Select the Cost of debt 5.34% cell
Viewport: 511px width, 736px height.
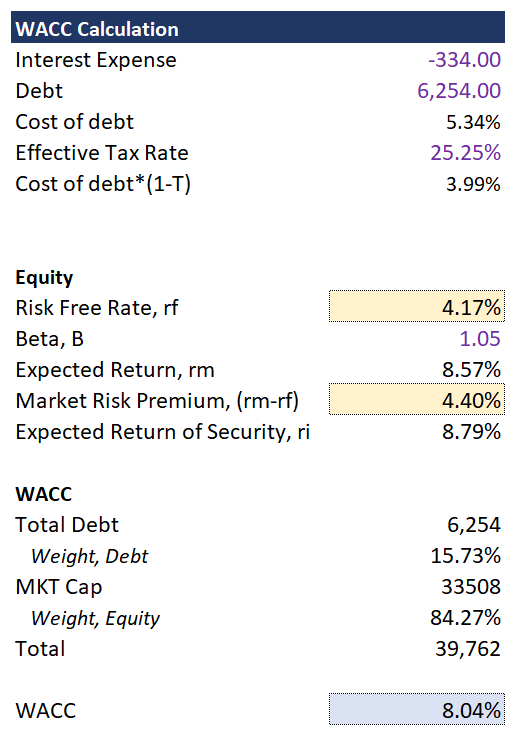pos(473,122)
